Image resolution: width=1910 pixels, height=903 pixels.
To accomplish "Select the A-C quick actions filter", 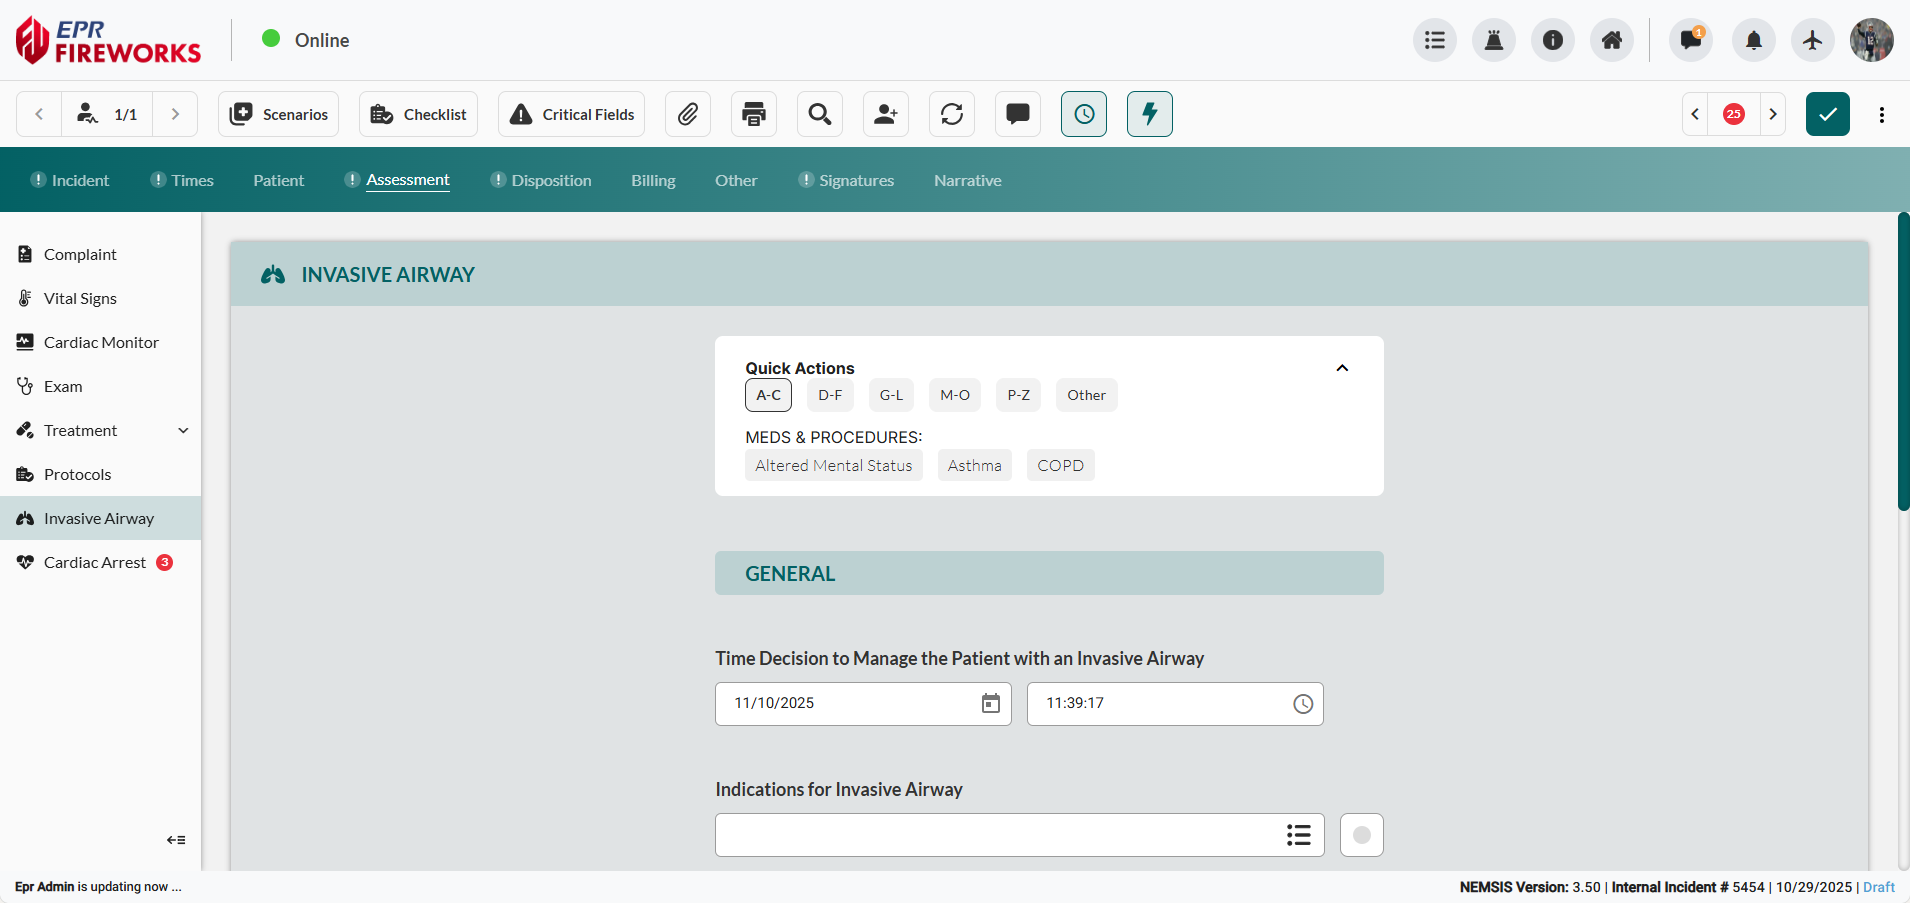I will click(768, 395).
